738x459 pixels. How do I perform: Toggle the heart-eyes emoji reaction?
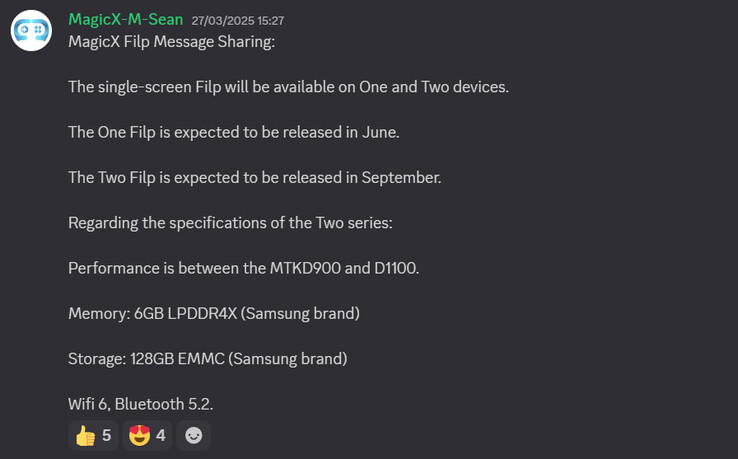(x=146, y=436)
